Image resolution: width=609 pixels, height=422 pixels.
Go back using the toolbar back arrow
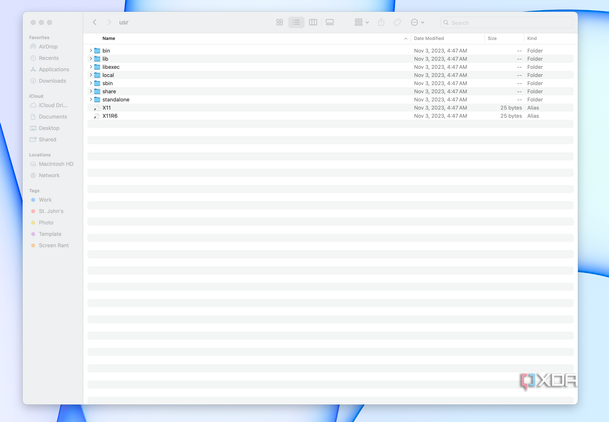click(94, 23)
